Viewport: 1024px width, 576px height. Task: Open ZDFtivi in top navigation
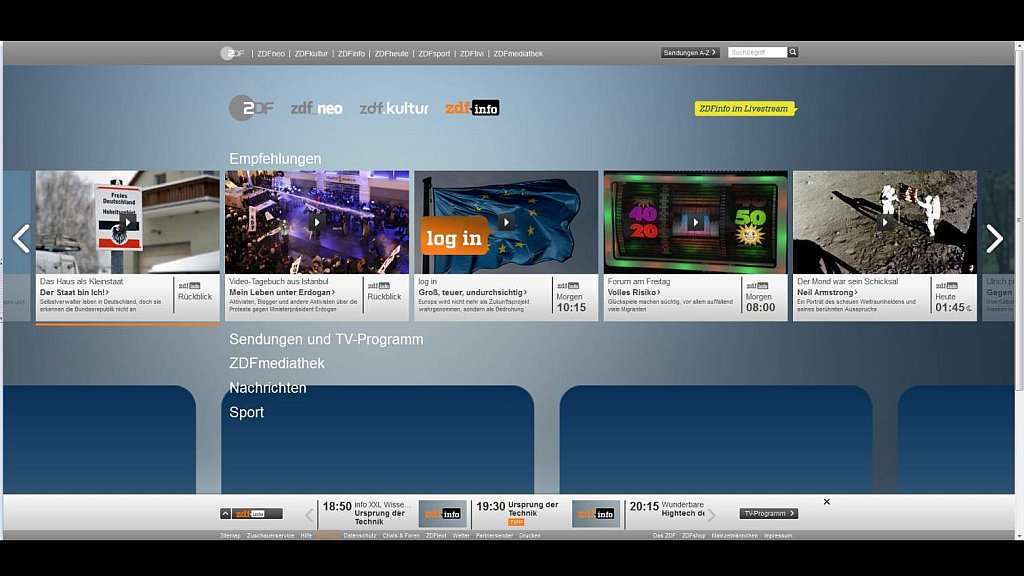point(472,54)
